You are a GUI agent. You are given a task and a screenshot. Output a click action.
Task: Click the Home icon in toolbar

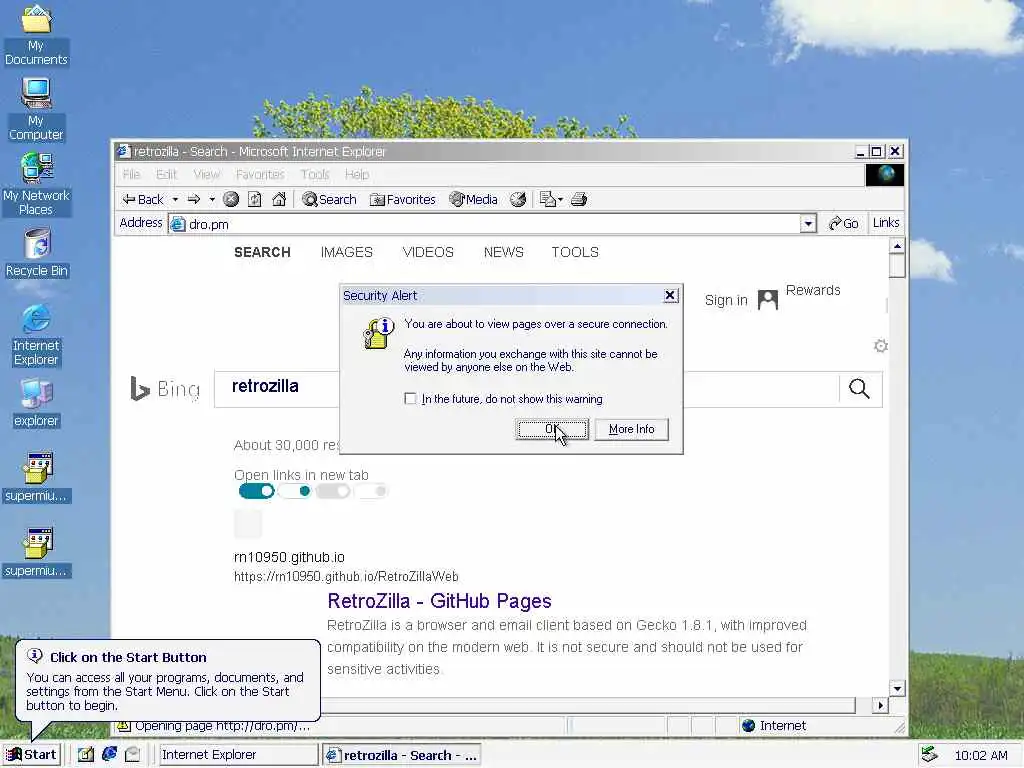(x=279, y=200)
